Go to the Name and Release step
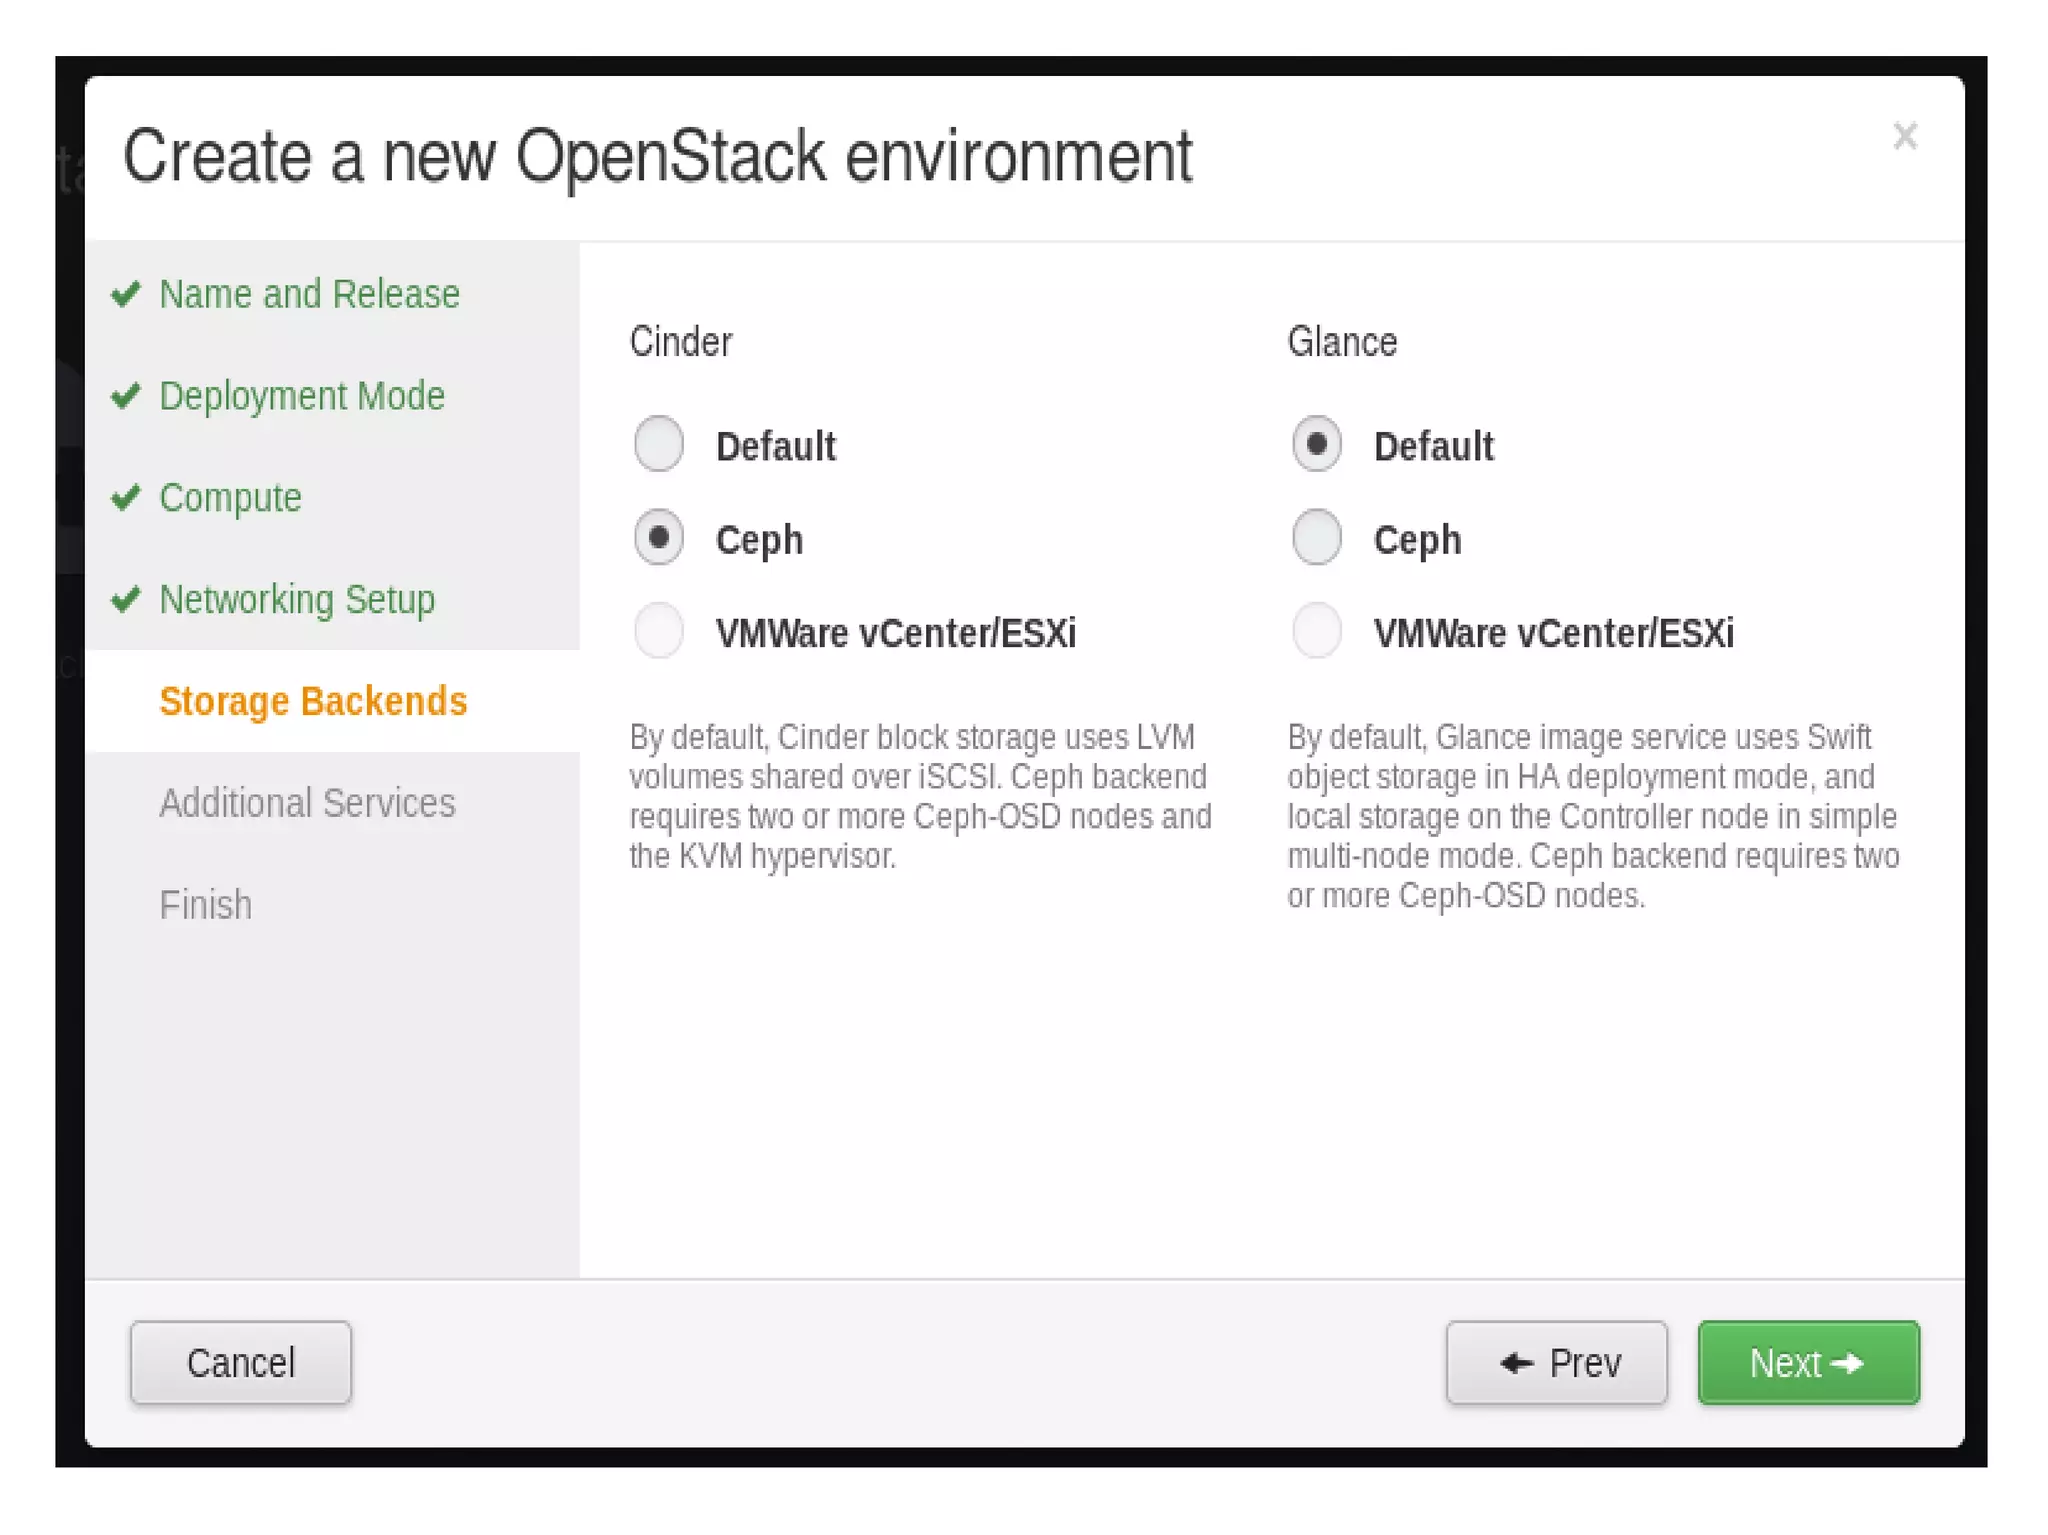The height and width of the screenshot is (1535, 2048). click(309, 294)
